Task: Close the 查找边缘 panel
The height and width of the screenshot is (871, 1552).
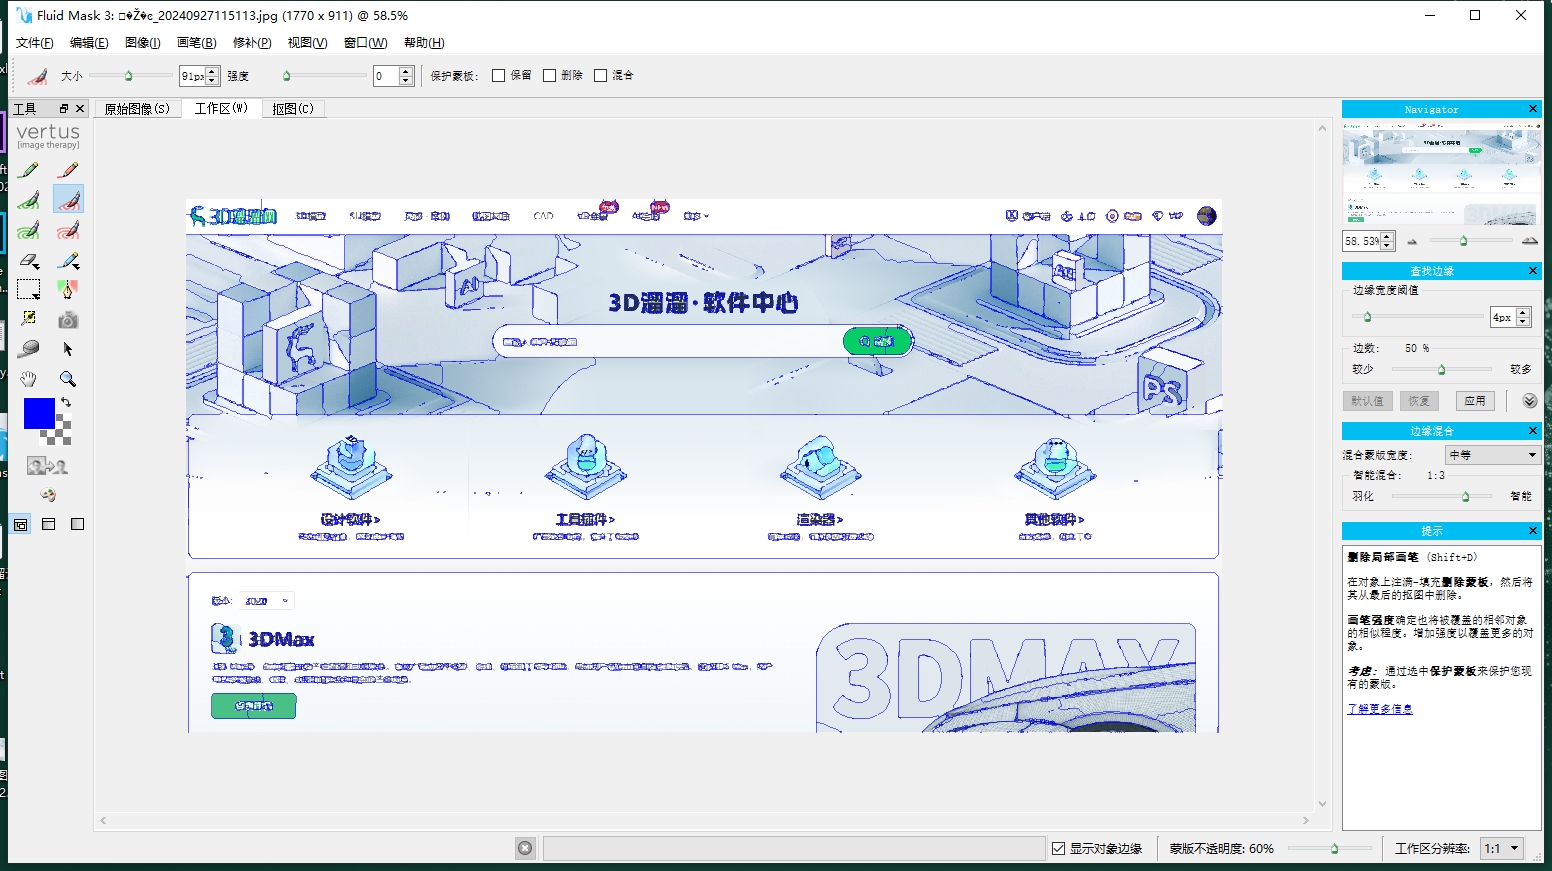Action: 1532,271
